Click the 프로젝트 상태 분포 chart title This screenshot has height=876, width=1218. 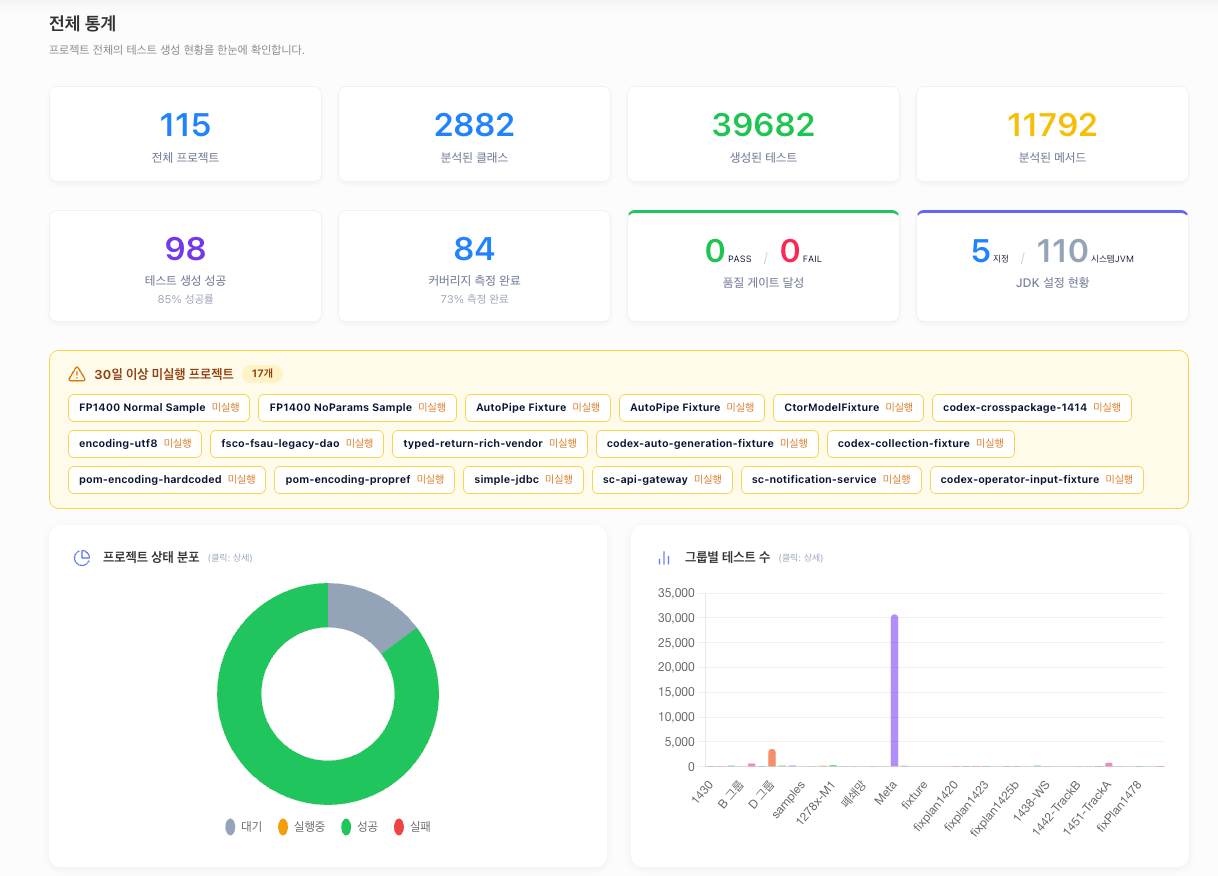click(151, 557)
